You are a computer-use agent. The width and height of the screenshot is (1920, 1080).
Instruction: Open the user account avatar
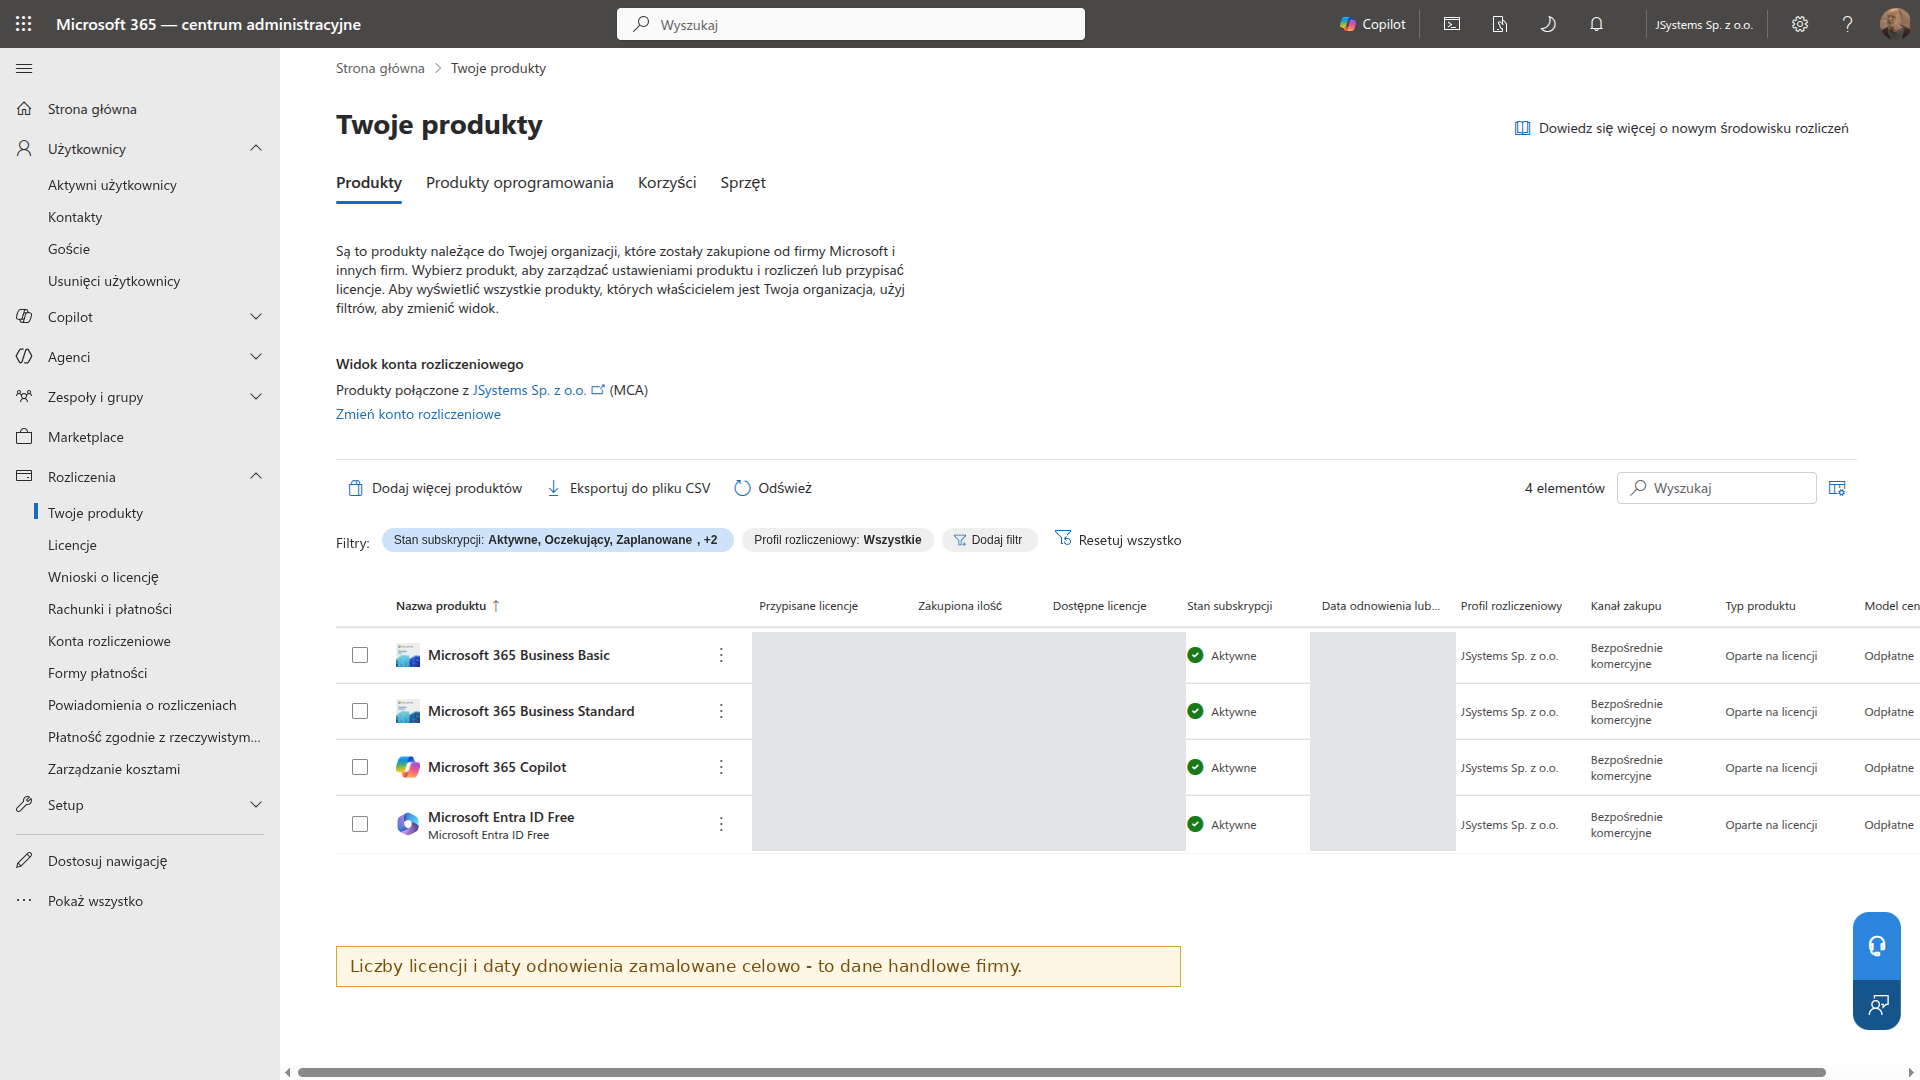pos(1895,24)
